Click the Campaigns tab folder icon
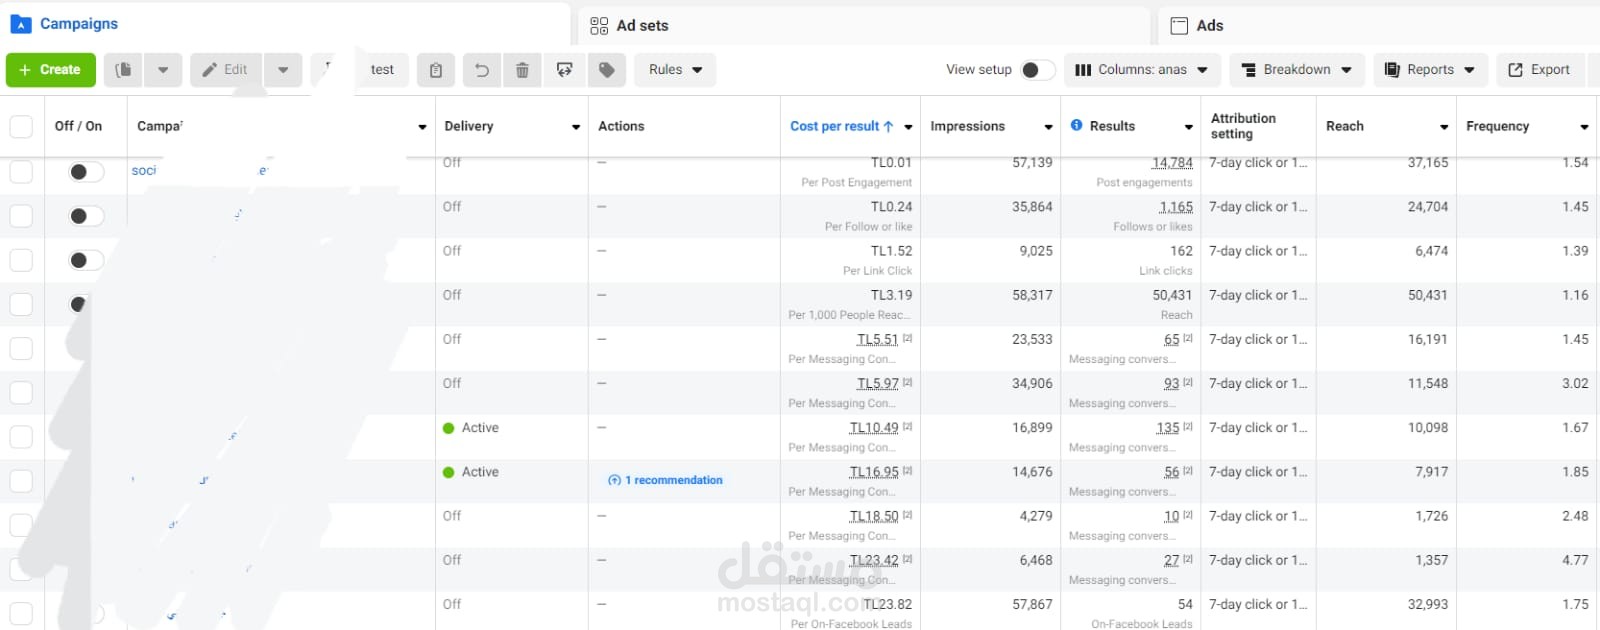Viewport: 1600px width, 630px height. (20, 24)
